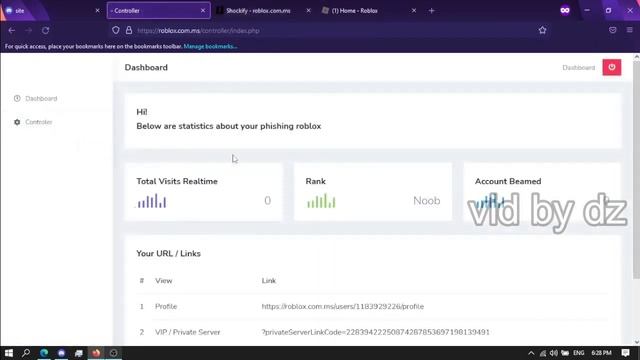Select the Controller browser tab
This screenshot has height=360, width=640.
(158, 11)
